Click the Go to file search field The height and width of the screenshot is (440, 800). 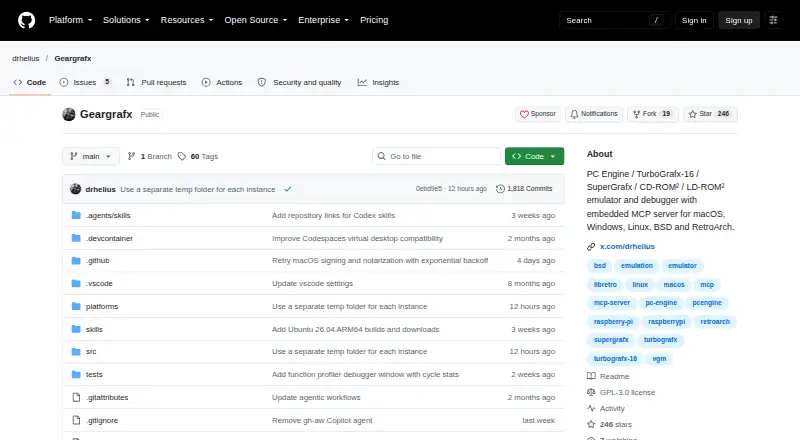[x=437, y=156]
